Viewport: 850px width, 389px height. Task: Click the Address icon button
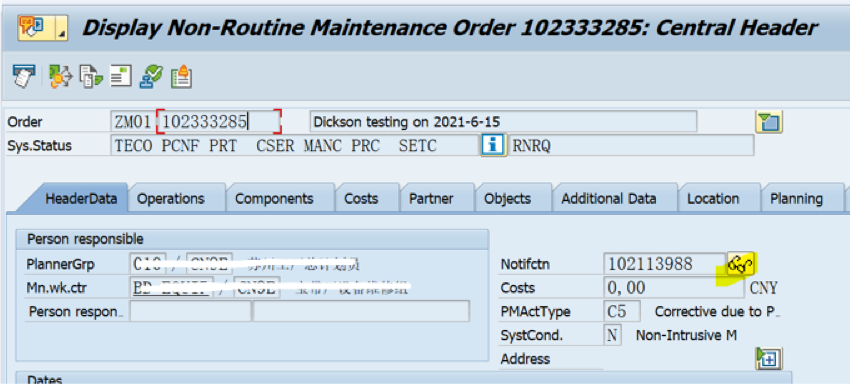769,359
